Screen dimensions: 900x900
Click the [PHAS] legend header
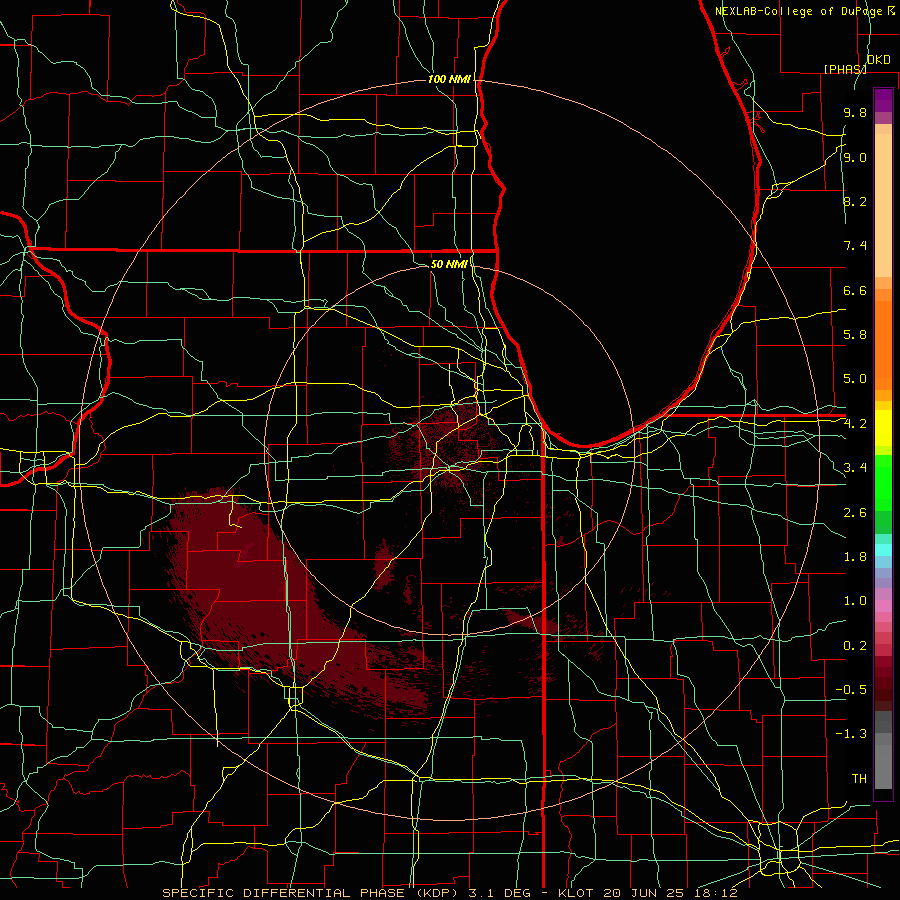click(x=845, y=69)
